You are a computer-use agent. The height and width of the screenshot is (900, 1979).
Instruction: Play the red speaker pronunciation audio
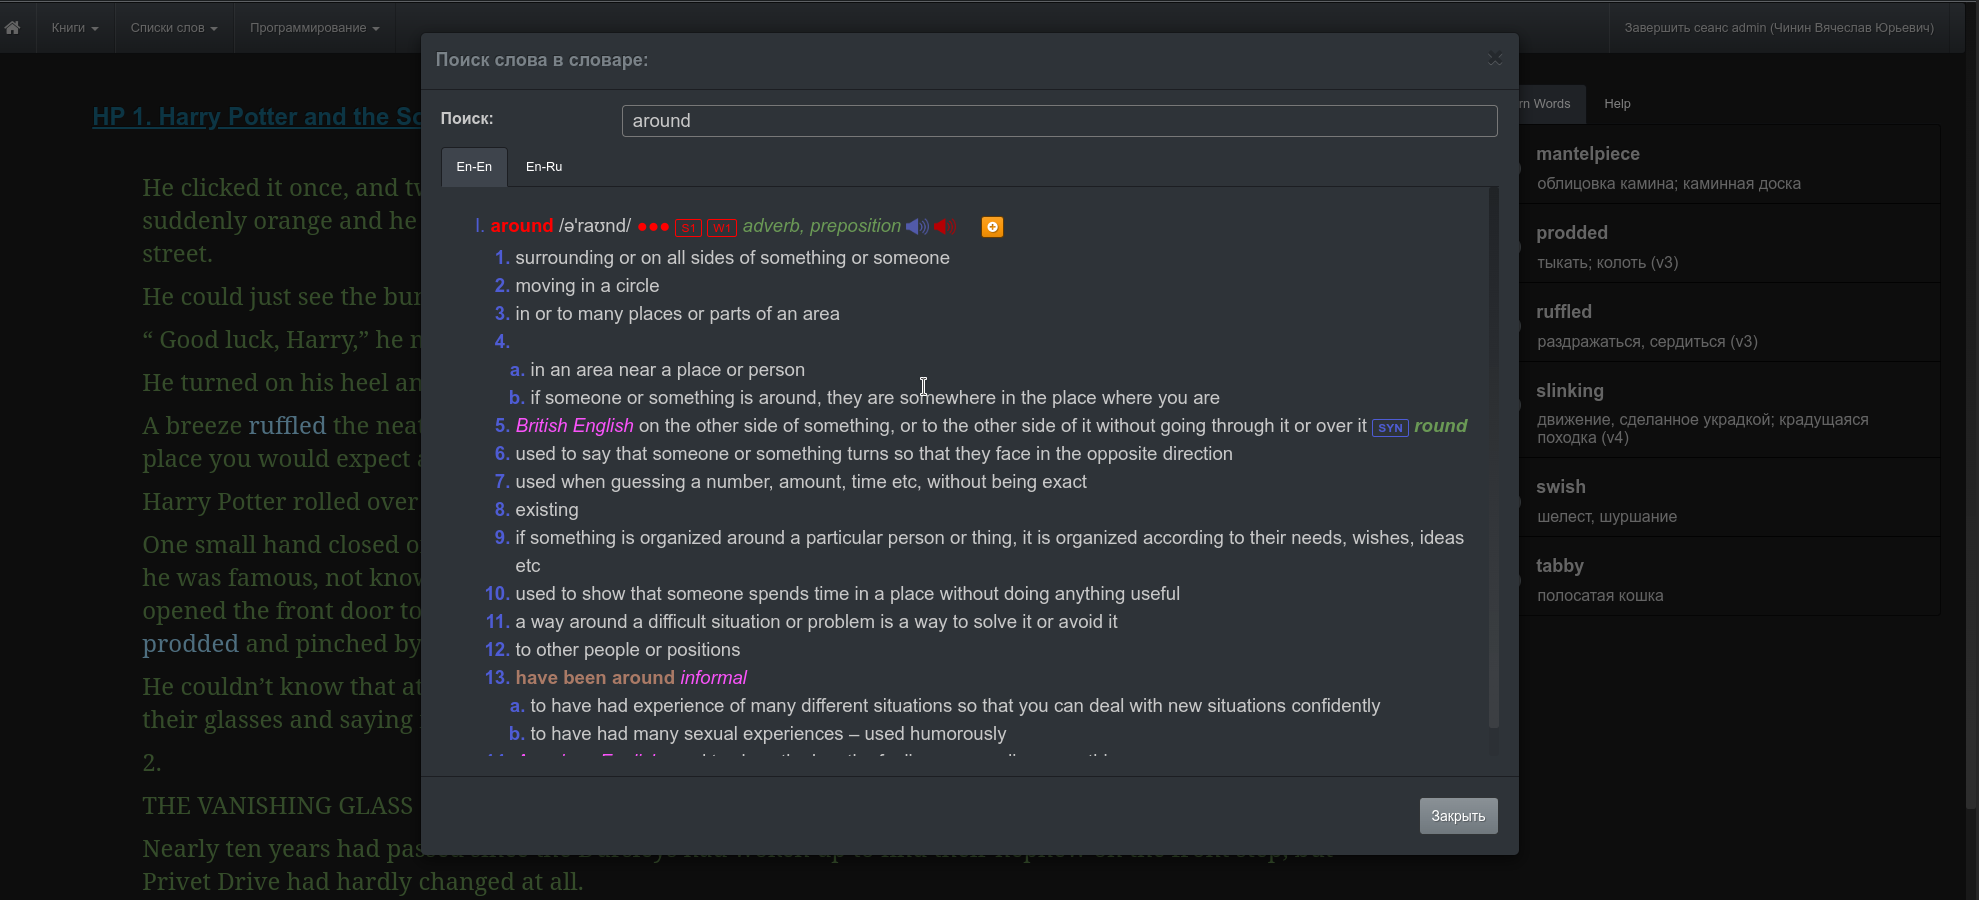[945, 227]
